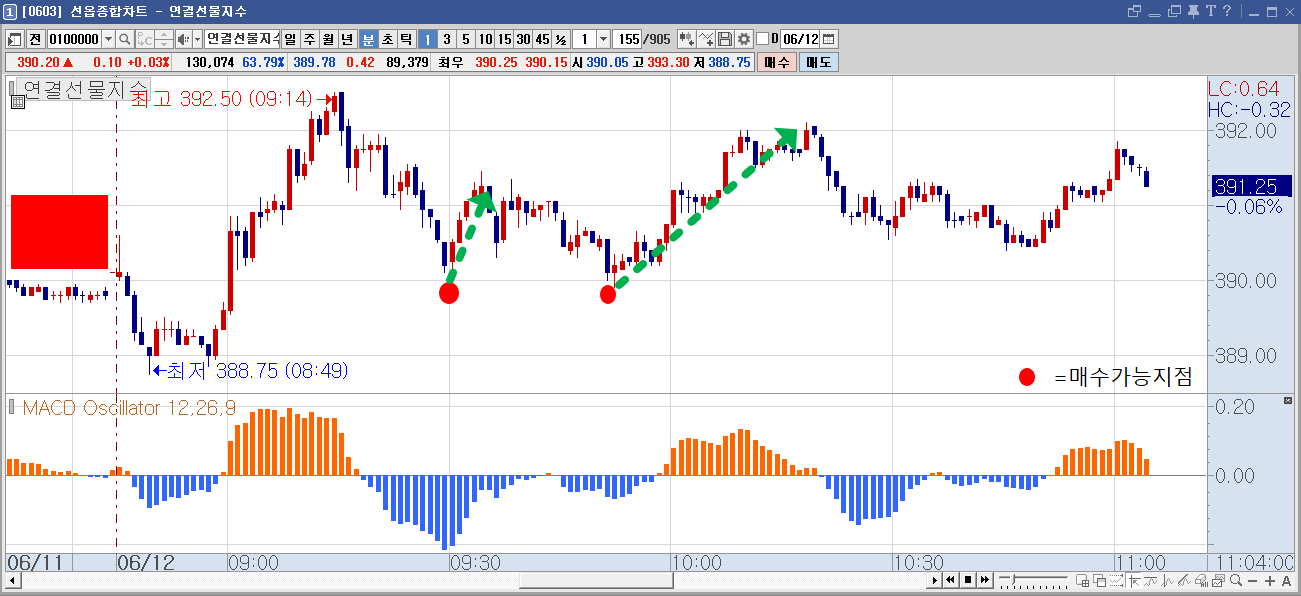
Task: Open the interval value dropdown arrow
Action: coord(603,39)
